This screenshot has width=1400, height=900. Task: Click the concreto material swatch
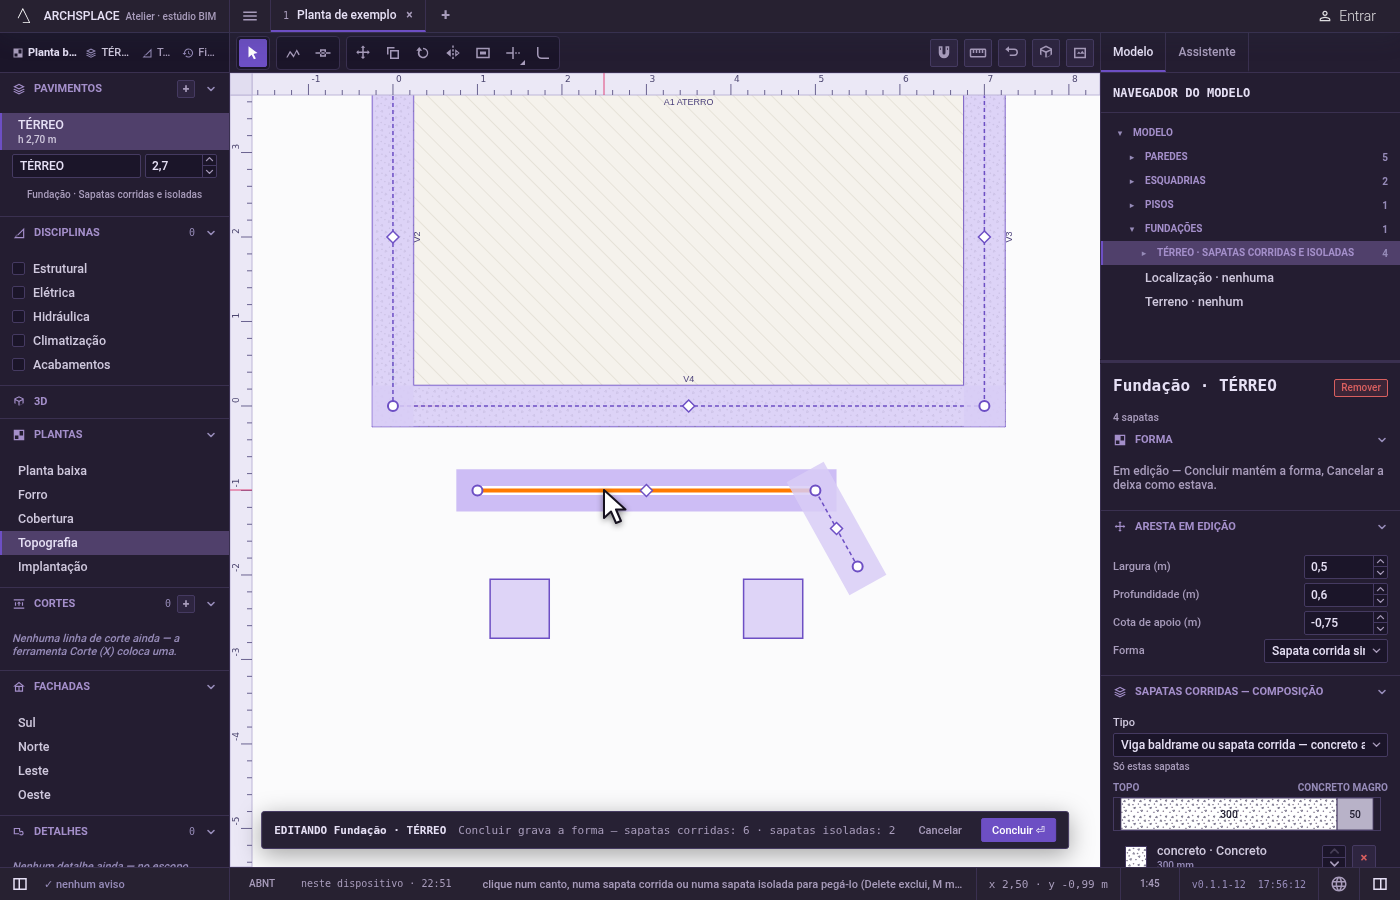(1136, 857)
